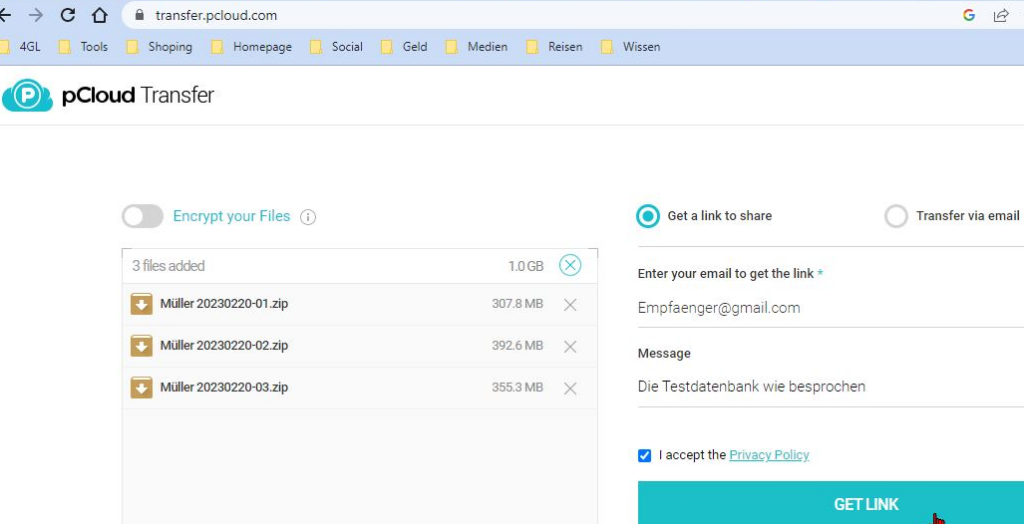The width and height of the screenshot is (1024, 524).
Task: Select Transfer via email option
Action: coord(896,216)
